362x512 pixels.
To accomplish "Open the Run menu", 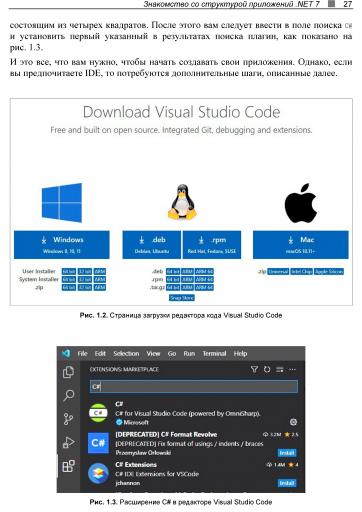I will (189, 353).
